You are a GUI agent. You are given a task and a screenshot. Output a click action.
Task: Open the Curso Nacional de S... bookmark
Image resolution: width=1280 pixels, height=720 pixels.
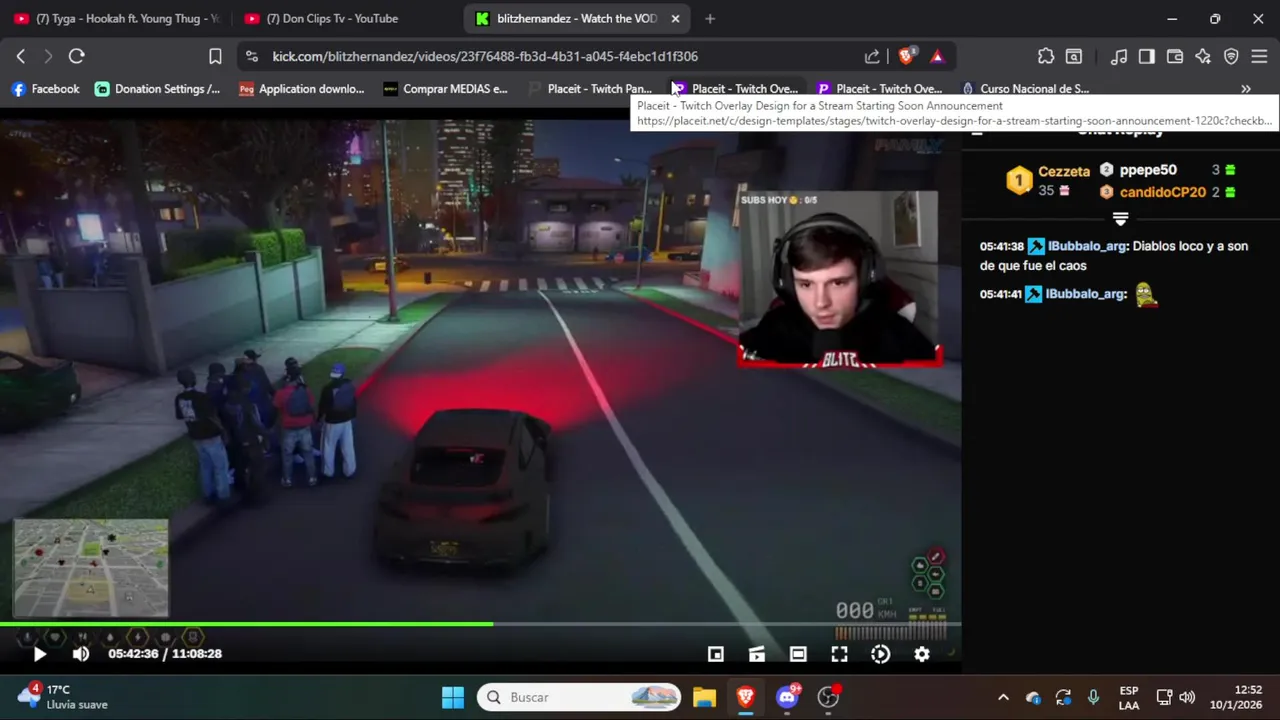1025,89
